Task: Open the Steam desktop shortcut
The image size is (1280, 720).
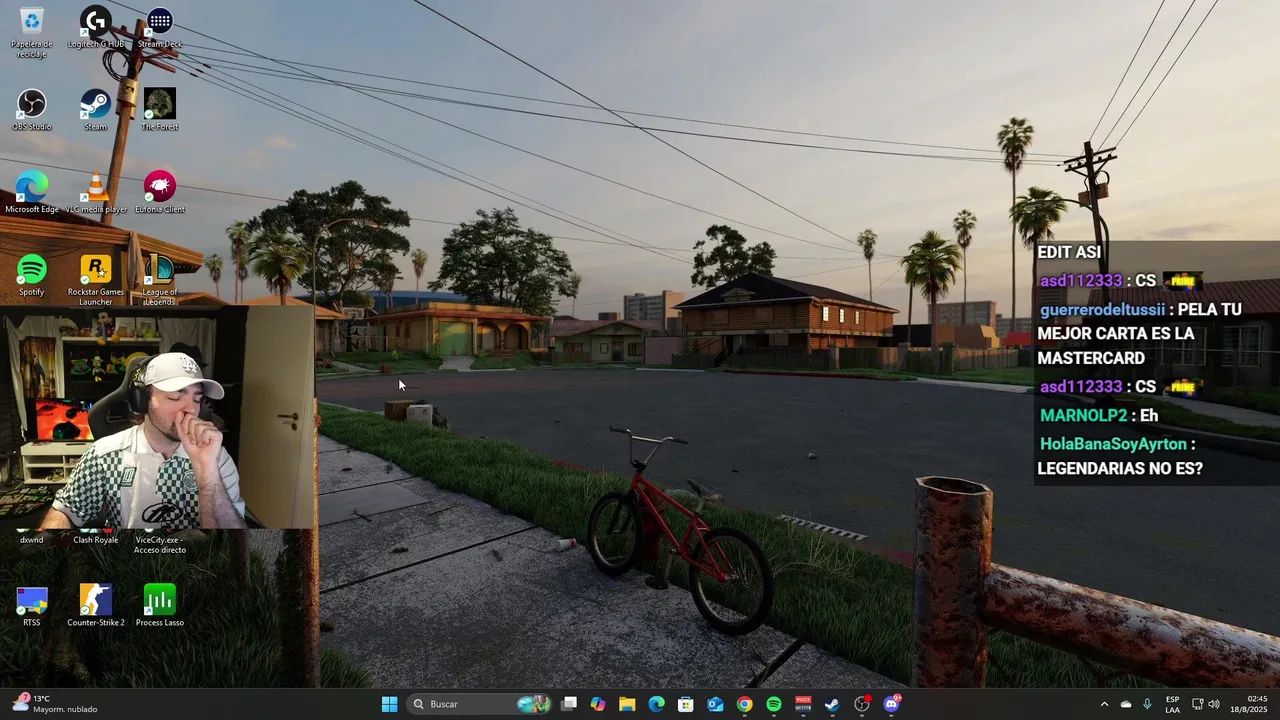Action: [96, 110]
